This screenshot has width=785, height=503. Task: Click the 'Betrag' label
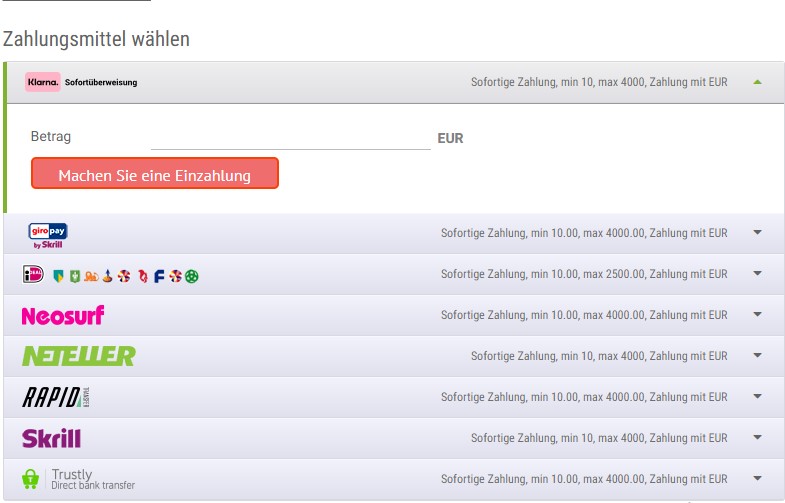click(51, 136)
